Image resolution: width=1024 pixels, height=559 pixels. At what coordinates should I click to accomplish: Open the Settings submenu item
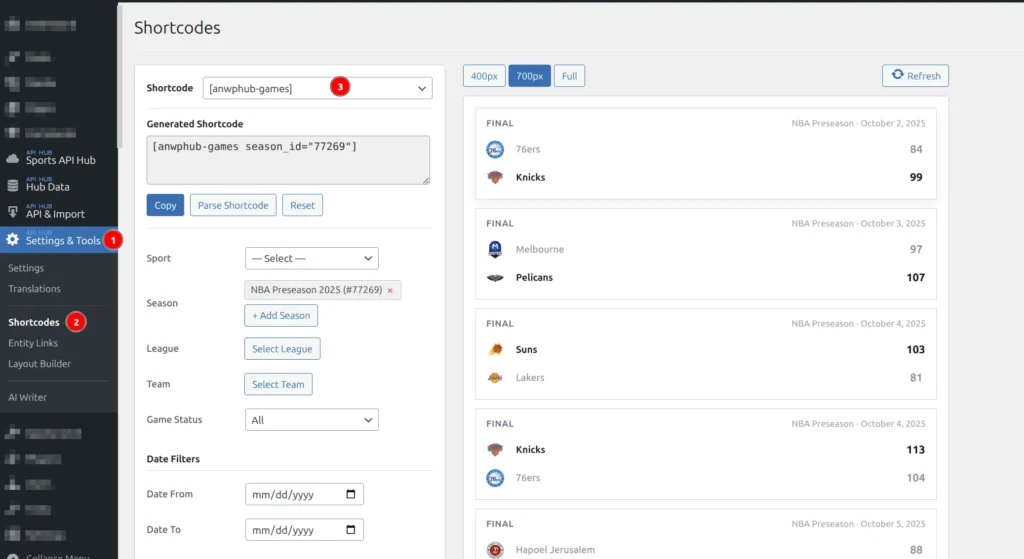coord(26,268)
